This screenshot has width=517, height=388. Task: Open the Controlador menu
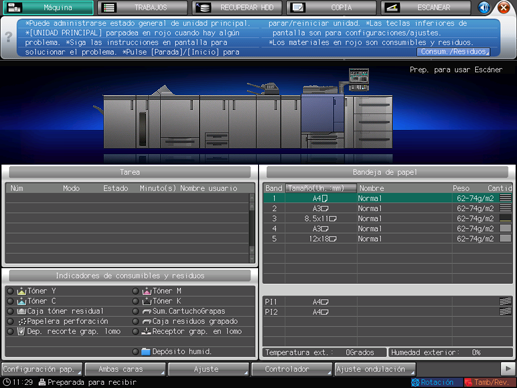coord(292,369)
